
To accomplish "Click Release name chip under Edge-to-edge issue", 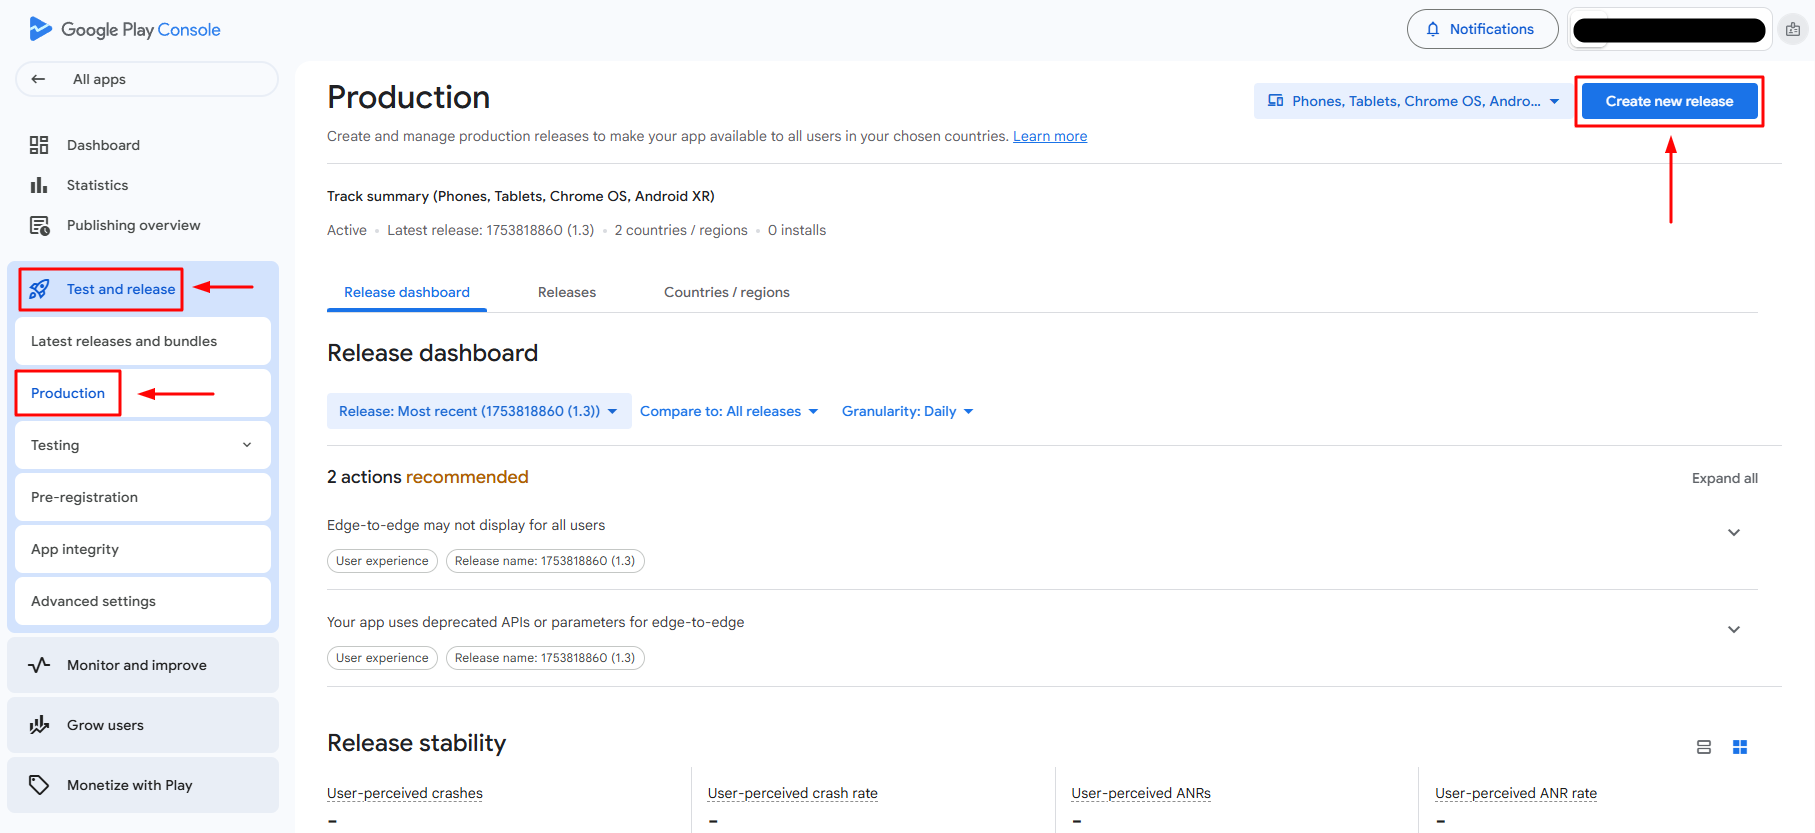I will [x=545, y=561].
